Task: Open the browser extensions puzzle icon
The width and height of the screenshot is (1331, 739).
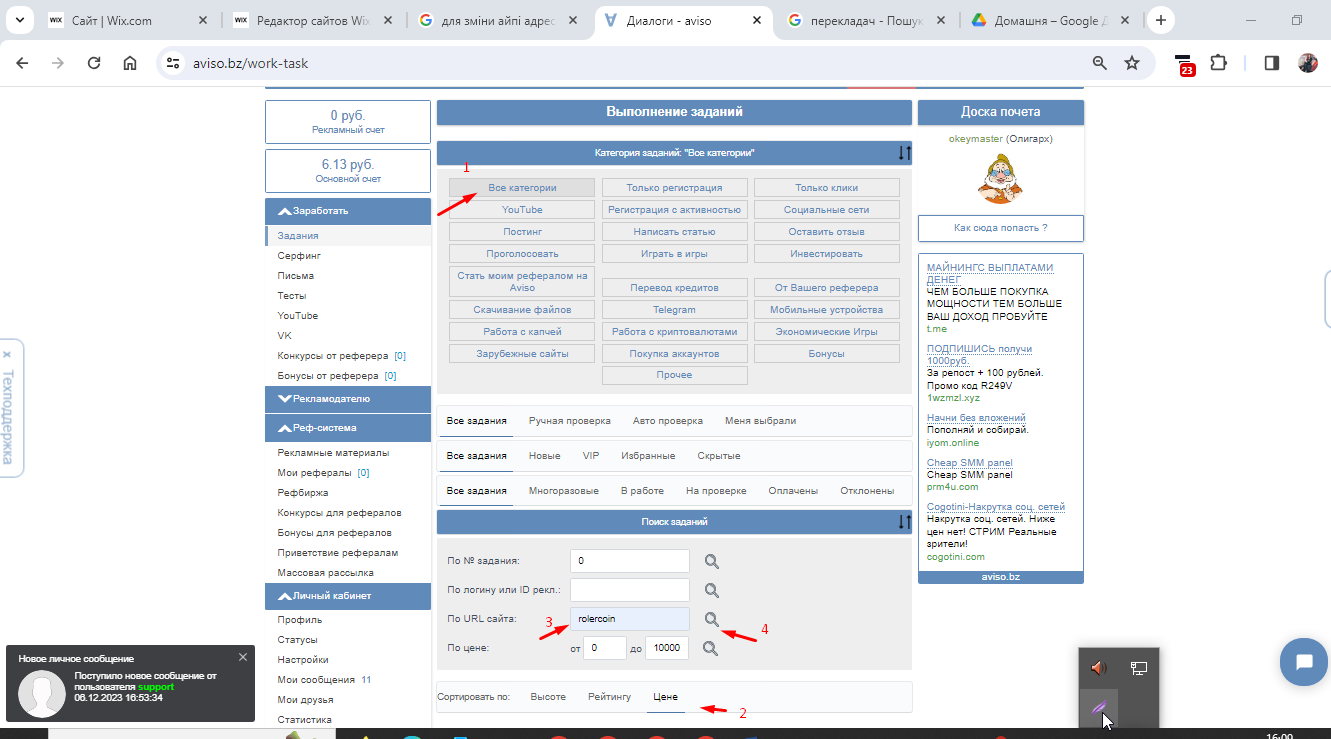Action: pos(1218,63)
